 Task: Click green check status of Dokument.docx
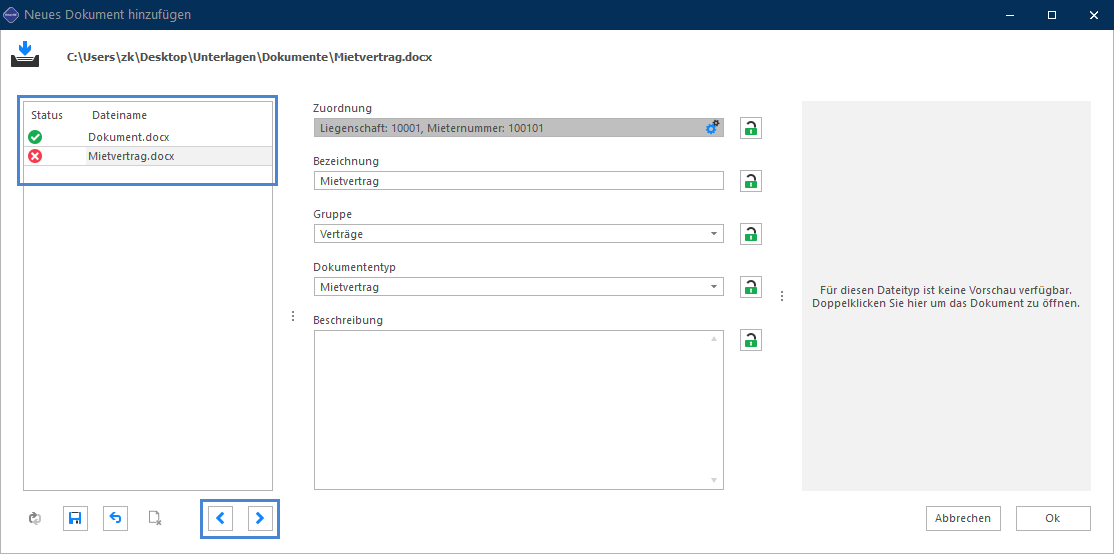[x=35, y=137]
